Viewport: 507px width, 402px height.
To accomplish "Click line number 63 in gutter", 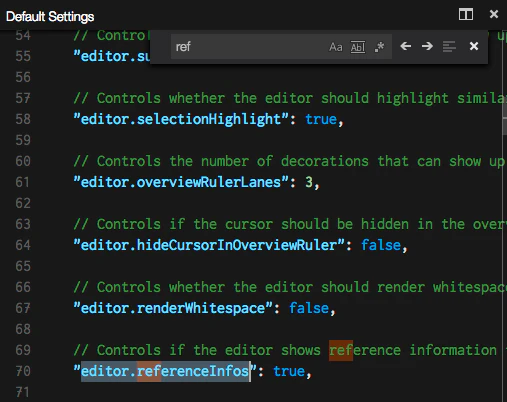I will coord(23,224).
